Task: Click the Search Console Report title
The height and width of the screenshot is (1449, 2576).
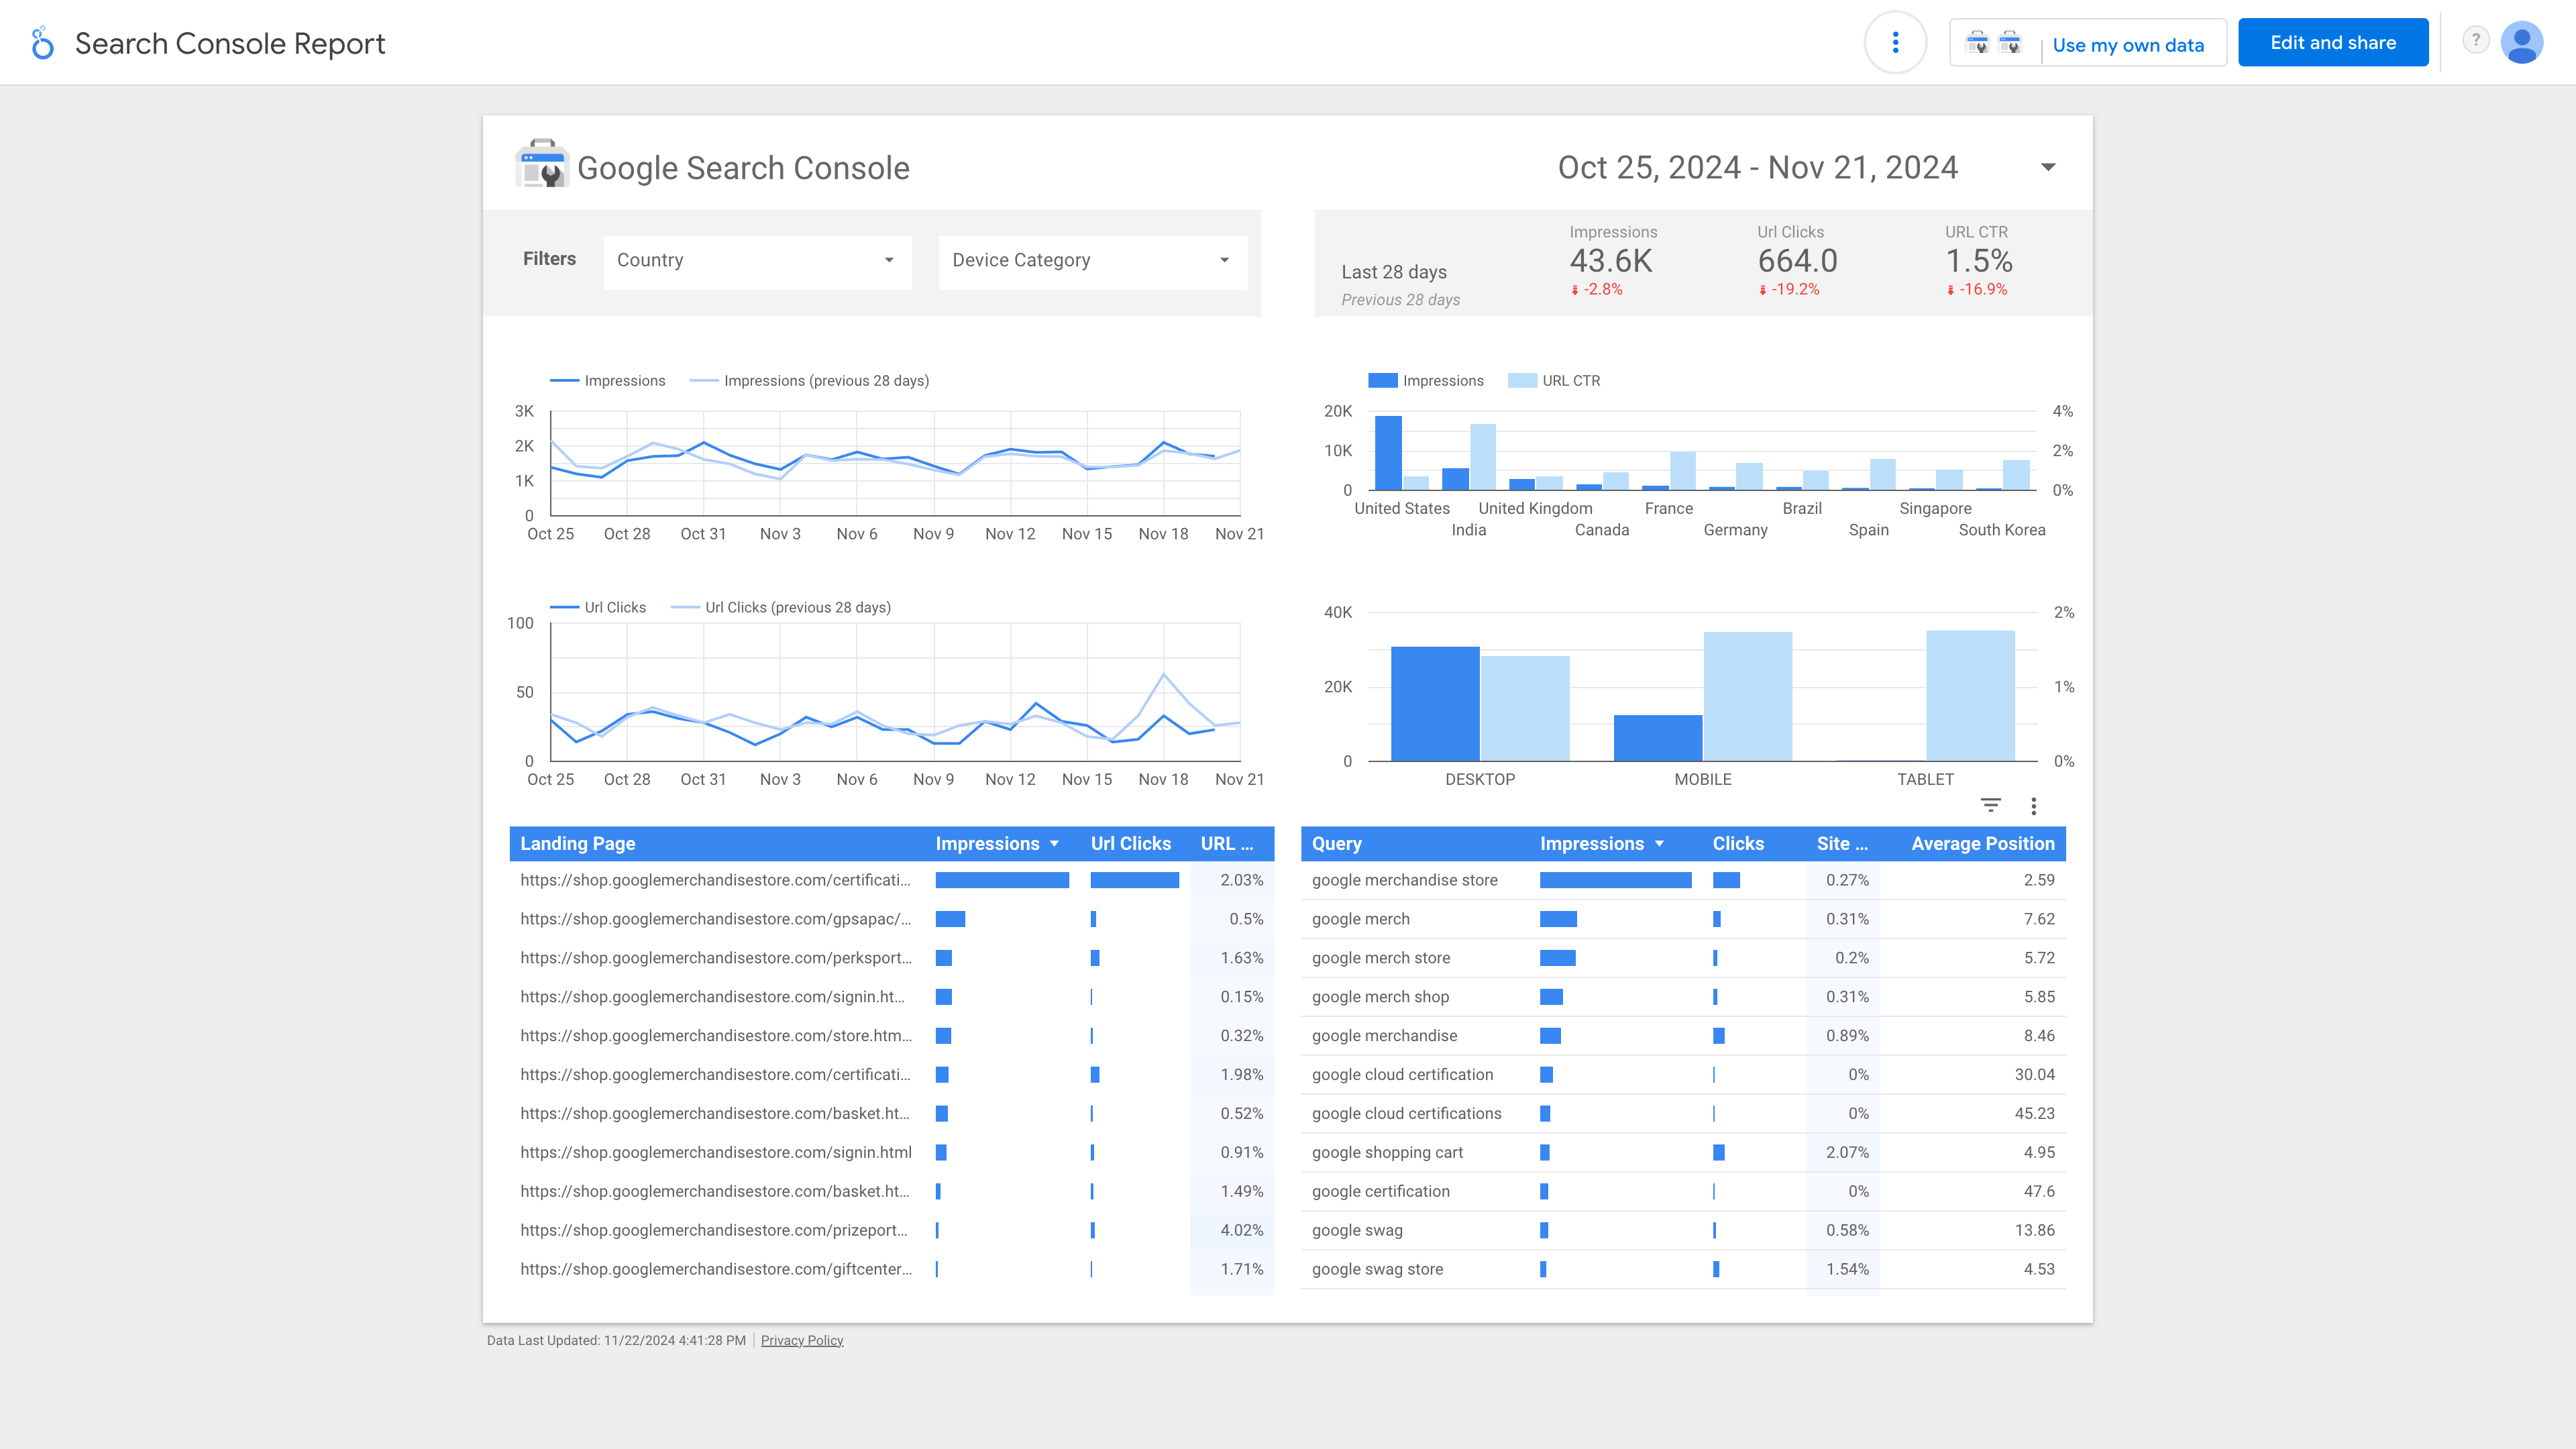Action: [230, 43]
